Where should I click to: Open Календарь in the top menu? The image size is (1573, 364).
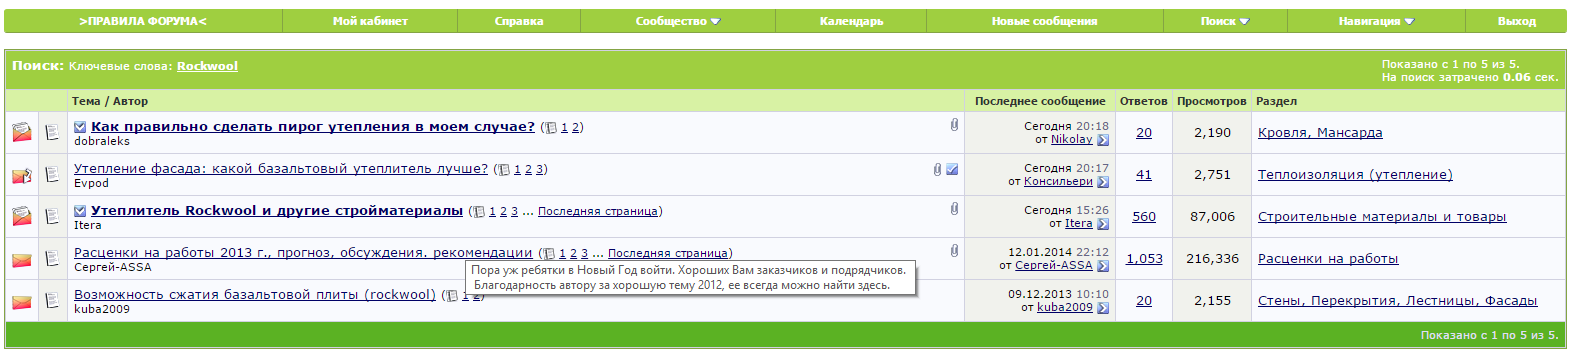[851, 21]
